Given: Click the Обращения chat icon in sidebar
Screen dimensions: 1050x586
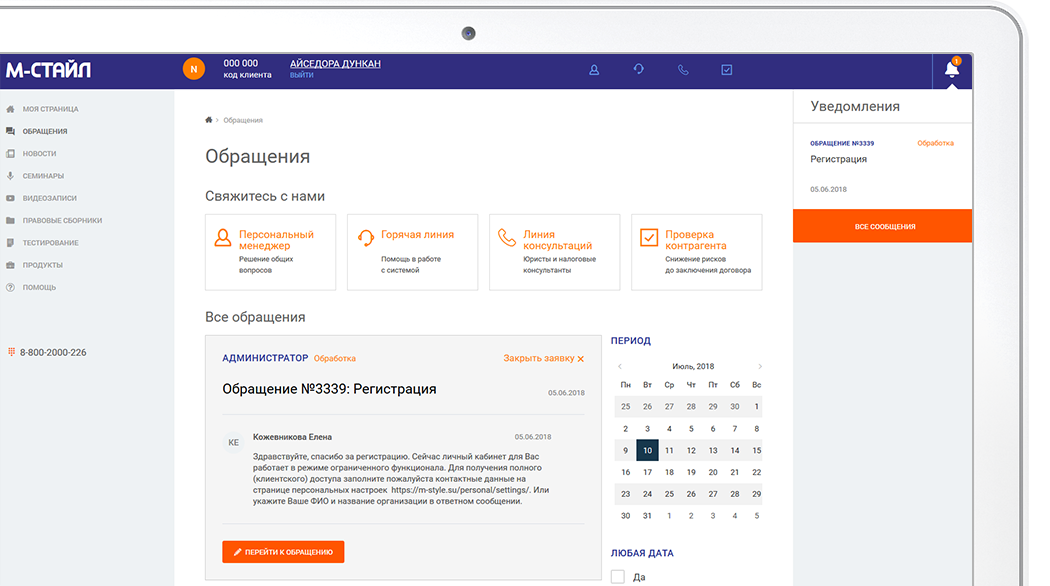Looking at the screenshot, I should (10, 131).
